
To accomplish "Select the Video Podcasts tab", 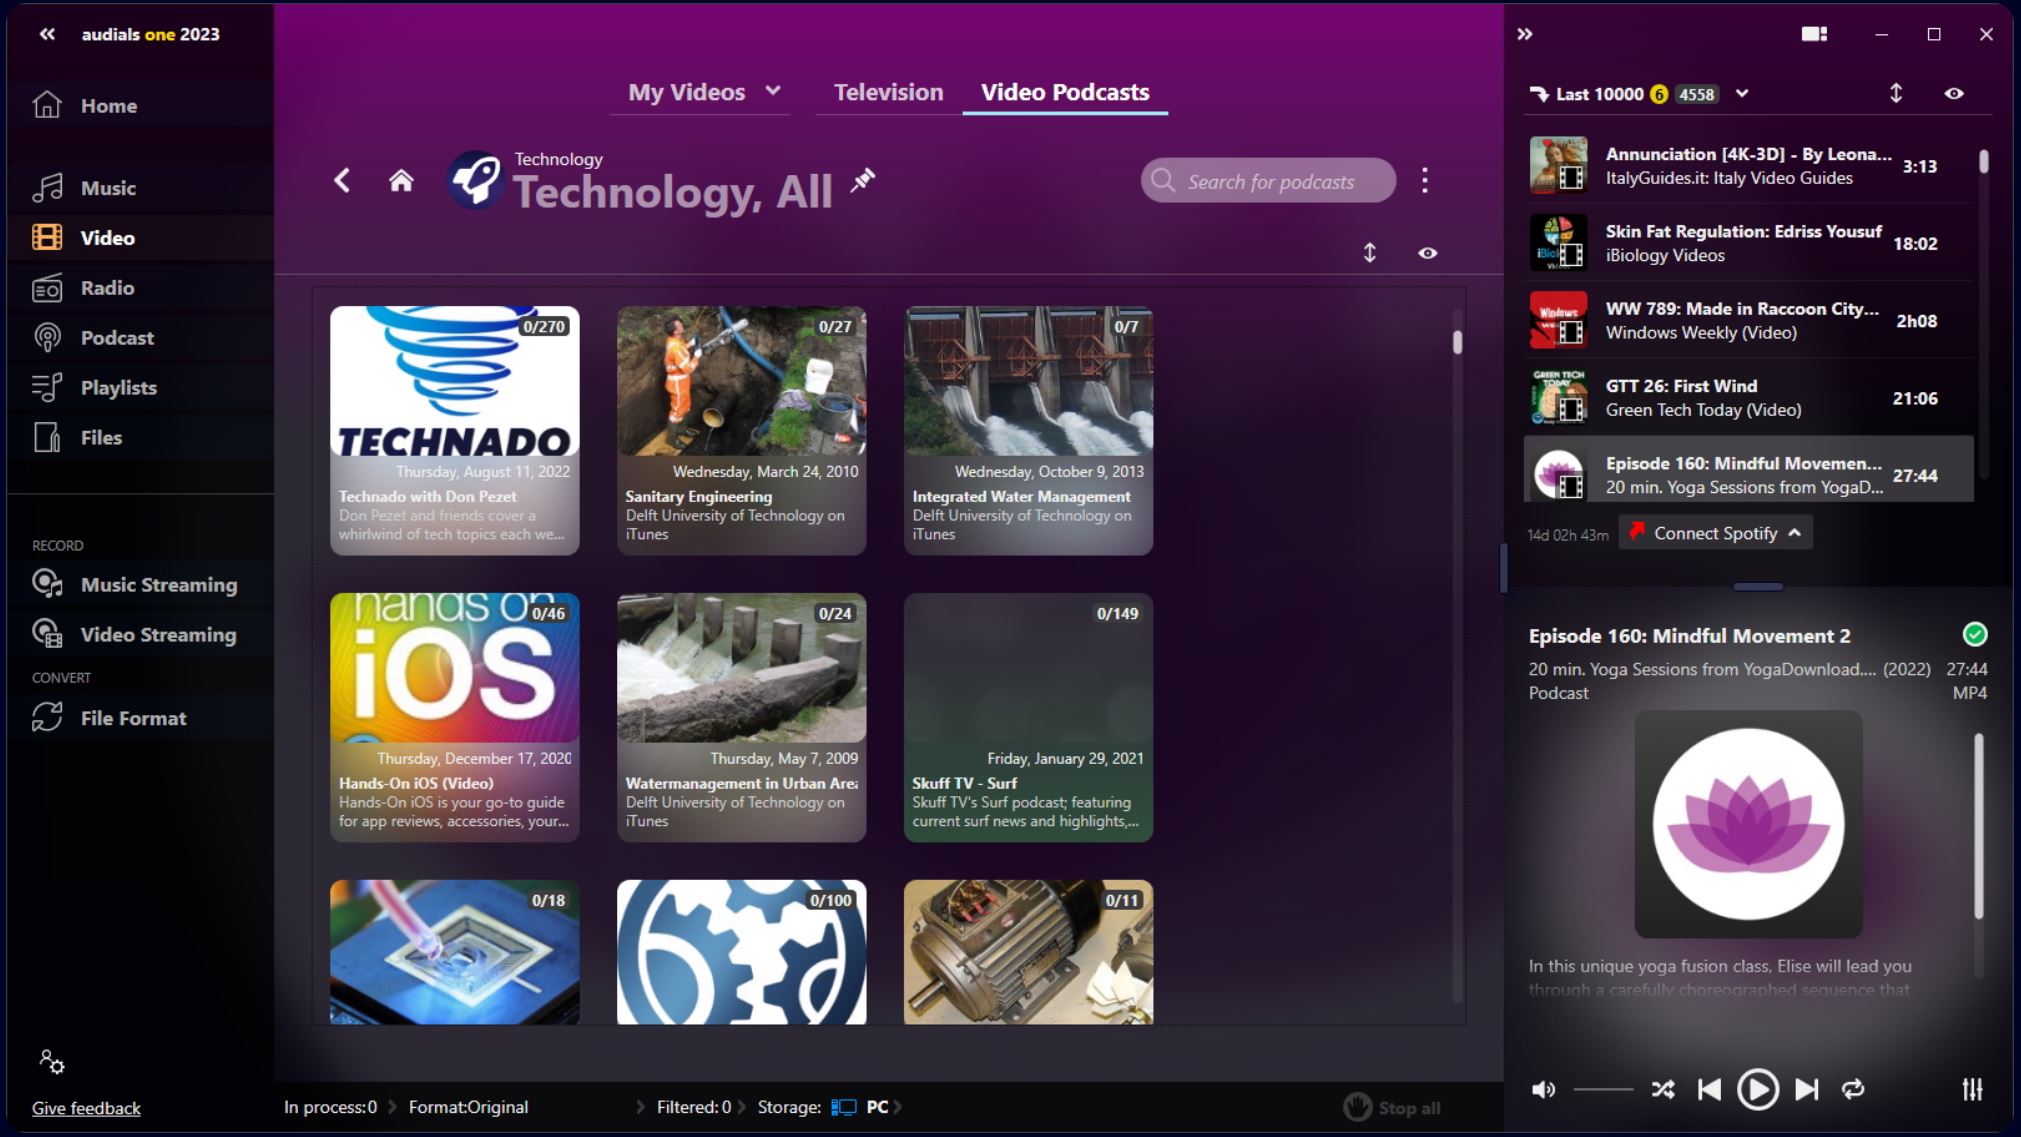I will coord(1065,92).
